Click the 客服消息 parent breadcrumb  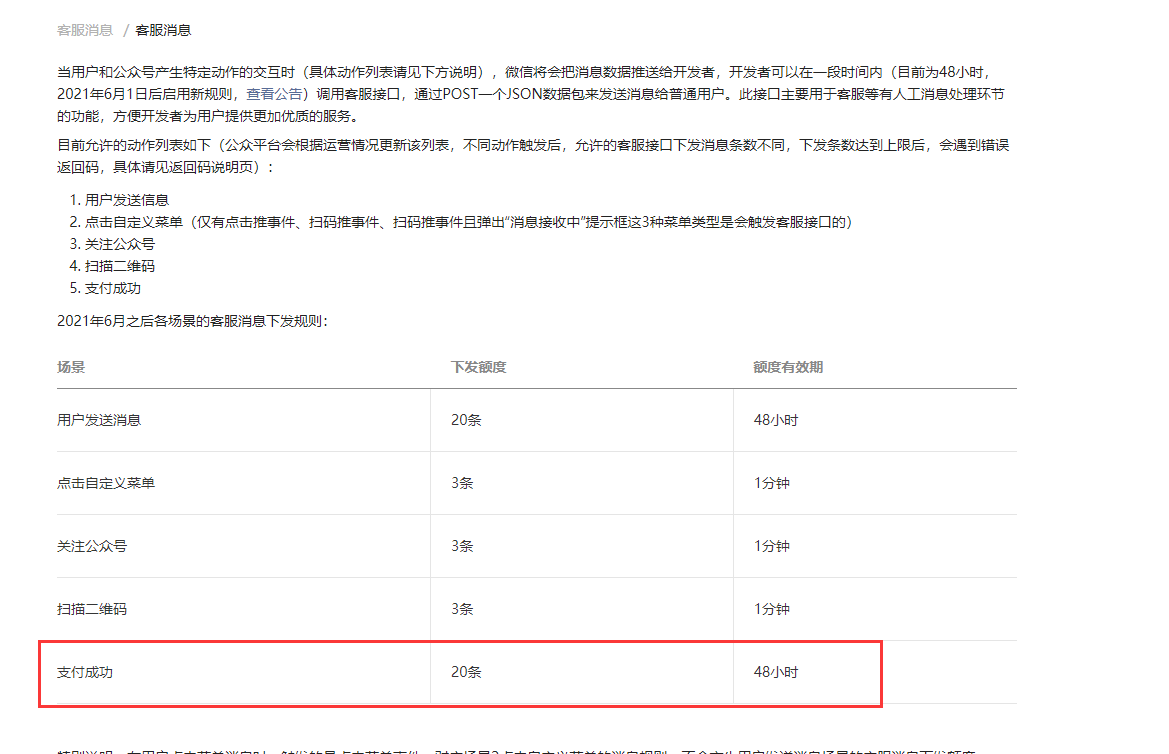85,30
